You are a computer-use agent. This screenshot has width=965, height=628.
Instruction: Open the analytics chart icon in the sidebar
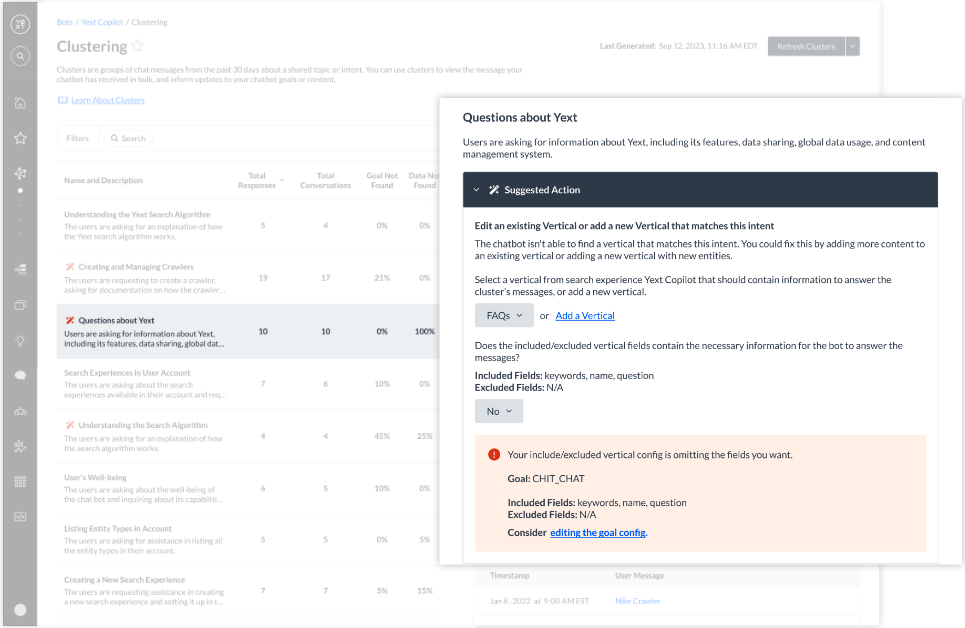[20, 446]
